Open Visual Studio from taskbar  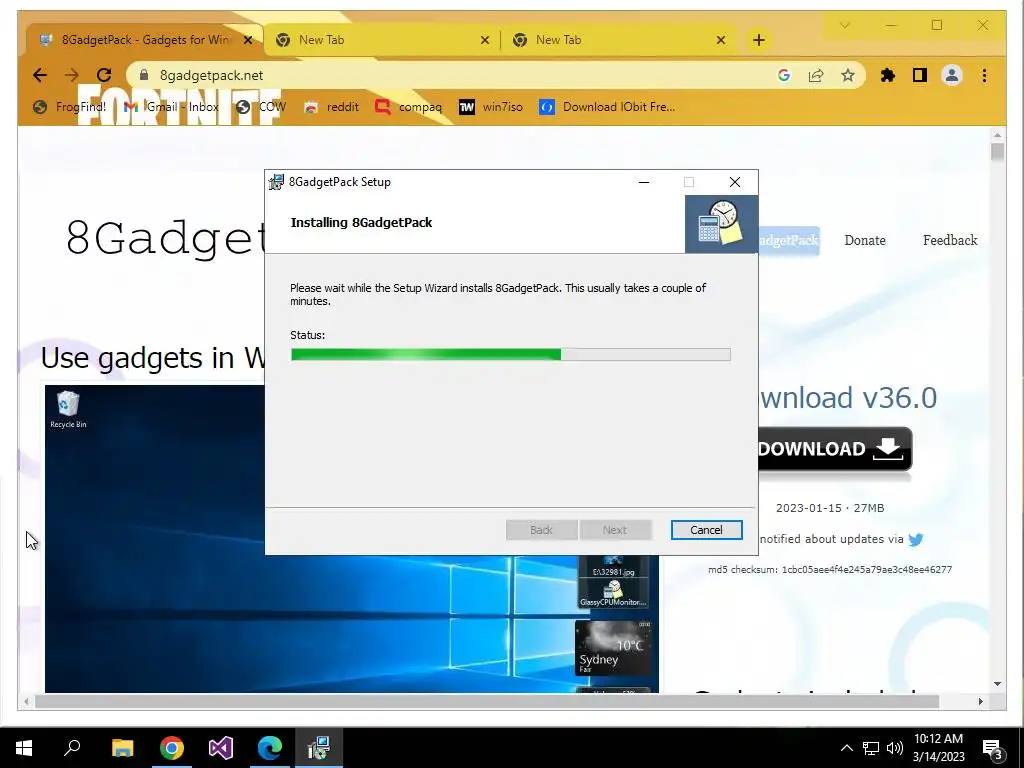coord(221,748)
